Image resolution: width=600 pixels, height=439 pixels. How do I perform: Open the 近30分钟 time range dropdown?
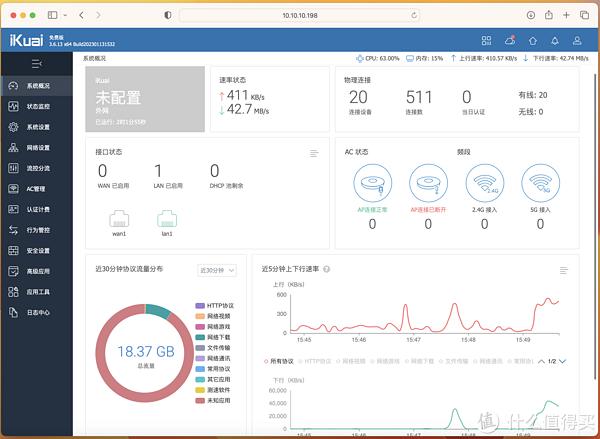(217, 270)
